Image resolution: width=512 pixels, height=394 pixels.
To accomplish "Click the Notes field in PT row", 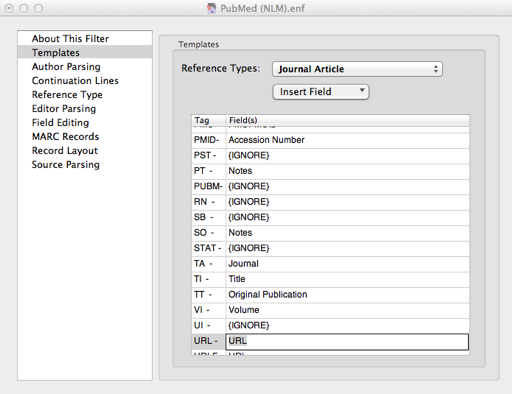I will click(348, 171).
